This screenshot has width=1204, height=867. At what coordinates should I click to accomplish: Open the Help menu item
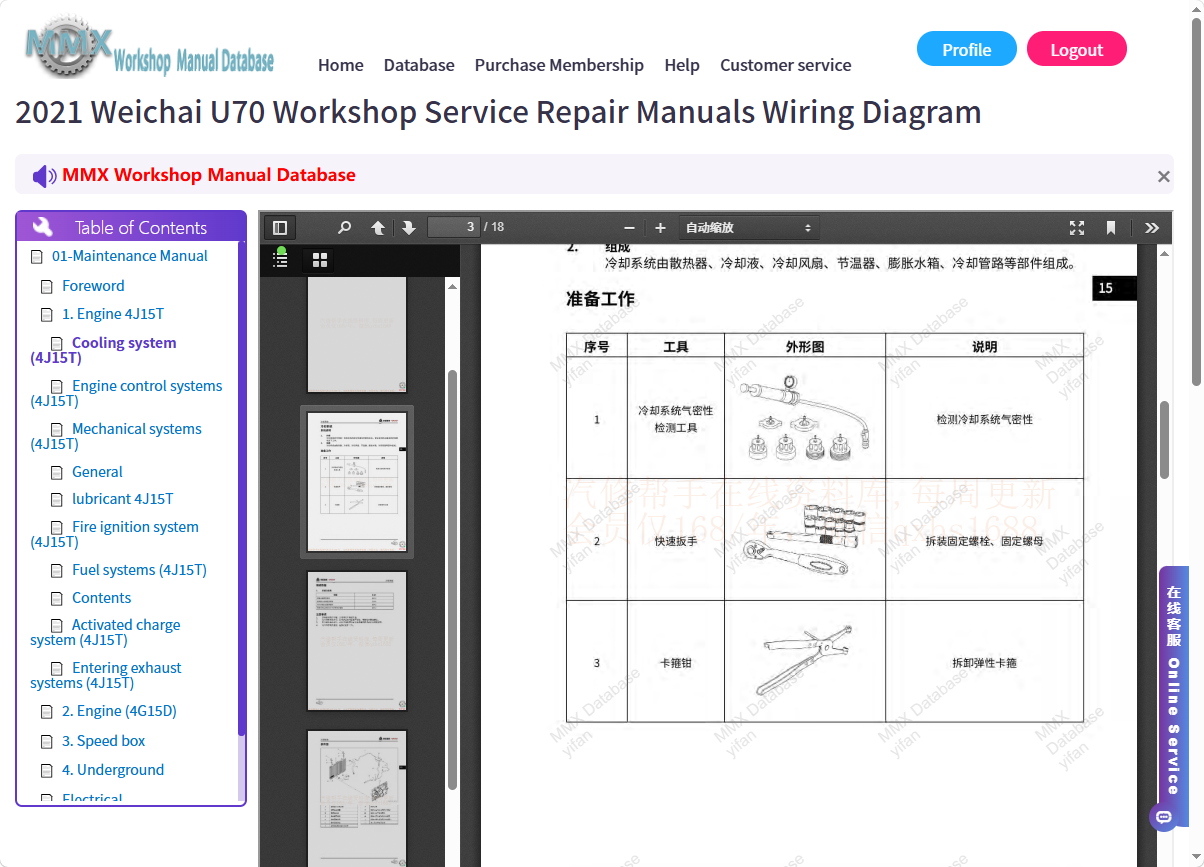point(682,65)
